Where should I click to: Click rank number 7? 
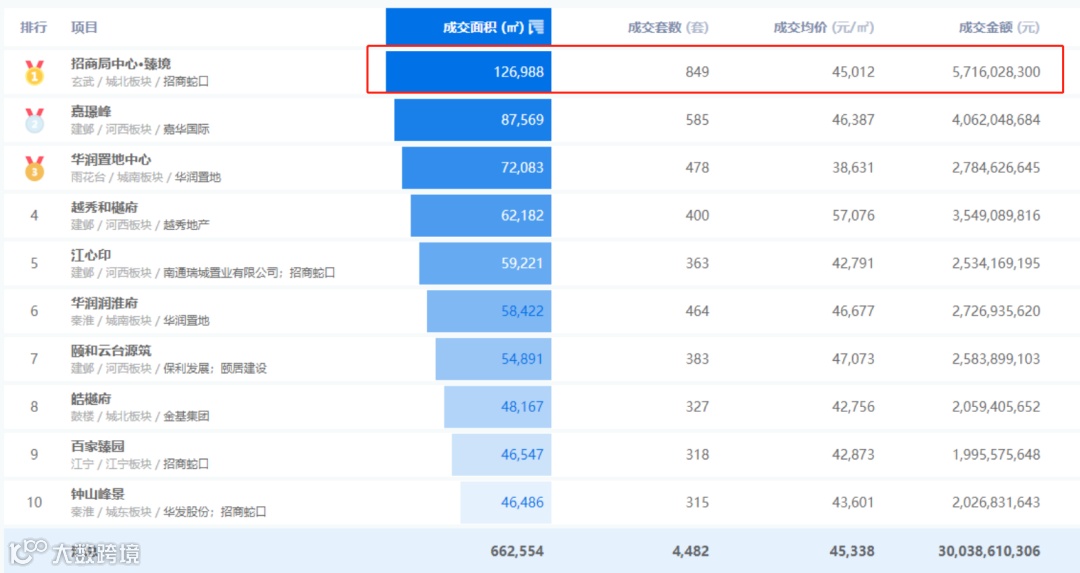[34, 359]
